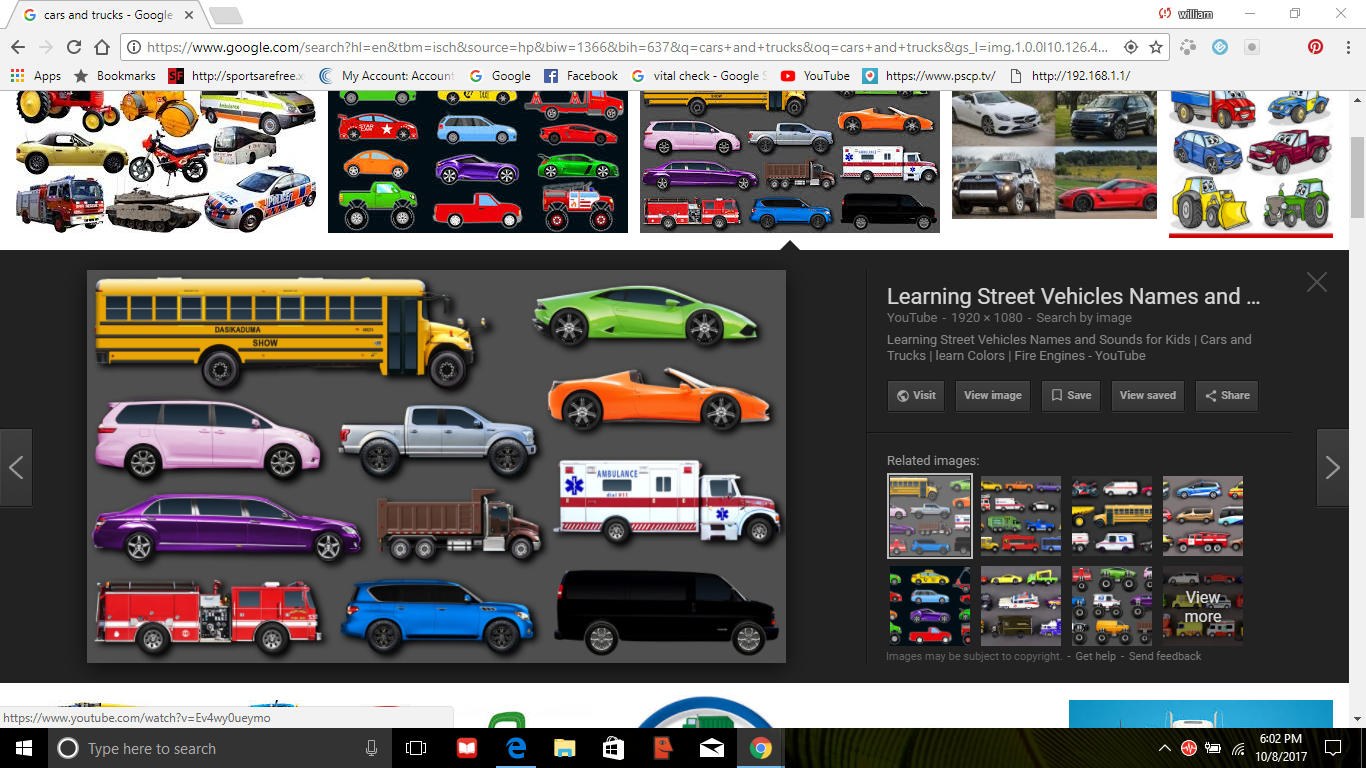
Task: Click the gray dotted-circle extension icon
Action: pos(1188,47)
